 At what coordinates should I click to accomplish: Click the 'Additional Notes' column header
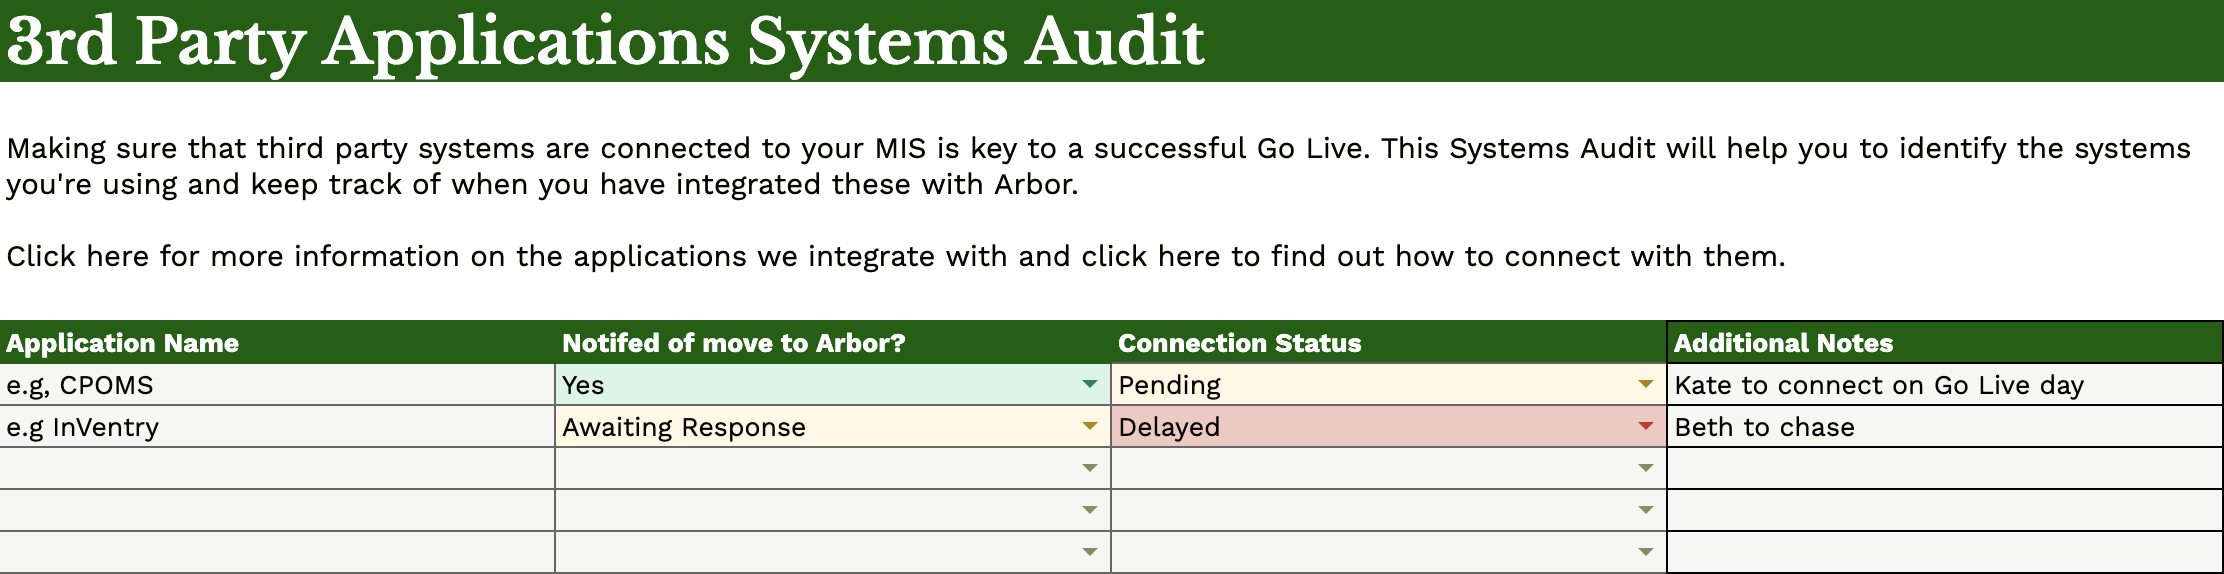(1783, 343)
